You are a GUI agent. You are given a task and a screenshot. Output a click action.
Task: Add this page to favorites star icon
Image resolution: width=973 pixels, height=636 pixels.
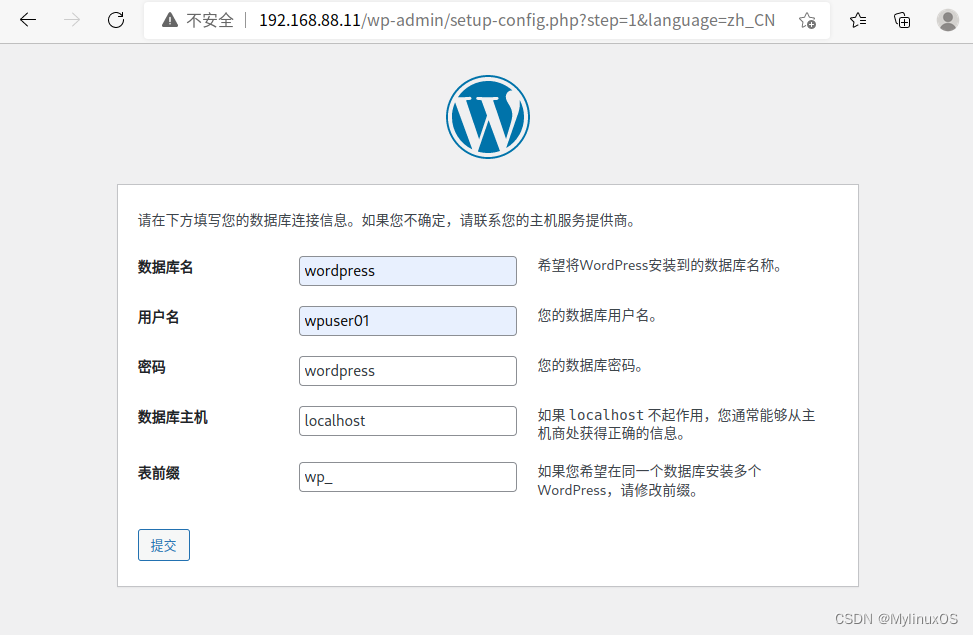(807, 20)
